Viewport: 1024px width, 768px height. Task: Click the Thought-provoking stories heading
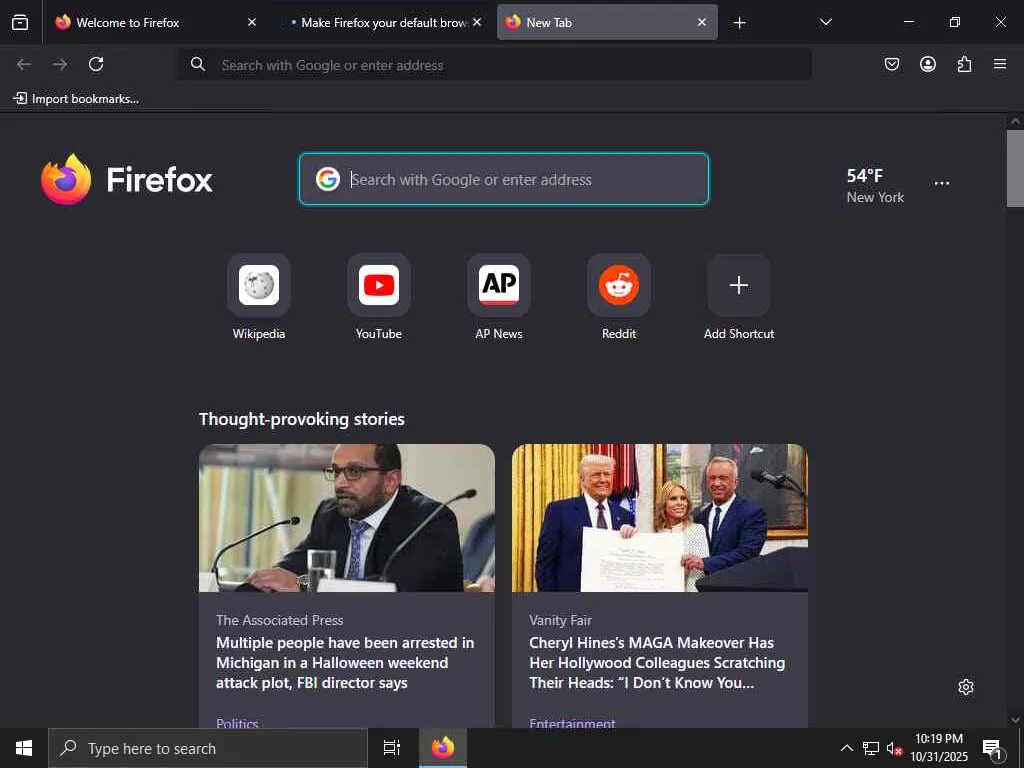pos(302,419)
